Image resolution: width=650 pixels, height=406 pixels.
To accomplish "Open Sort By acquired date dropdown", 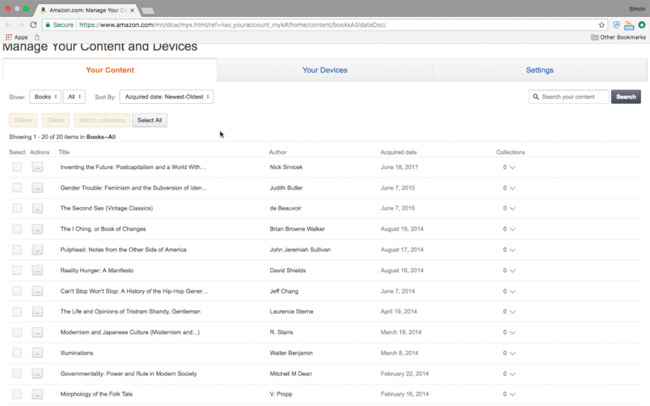I will 166,97.
